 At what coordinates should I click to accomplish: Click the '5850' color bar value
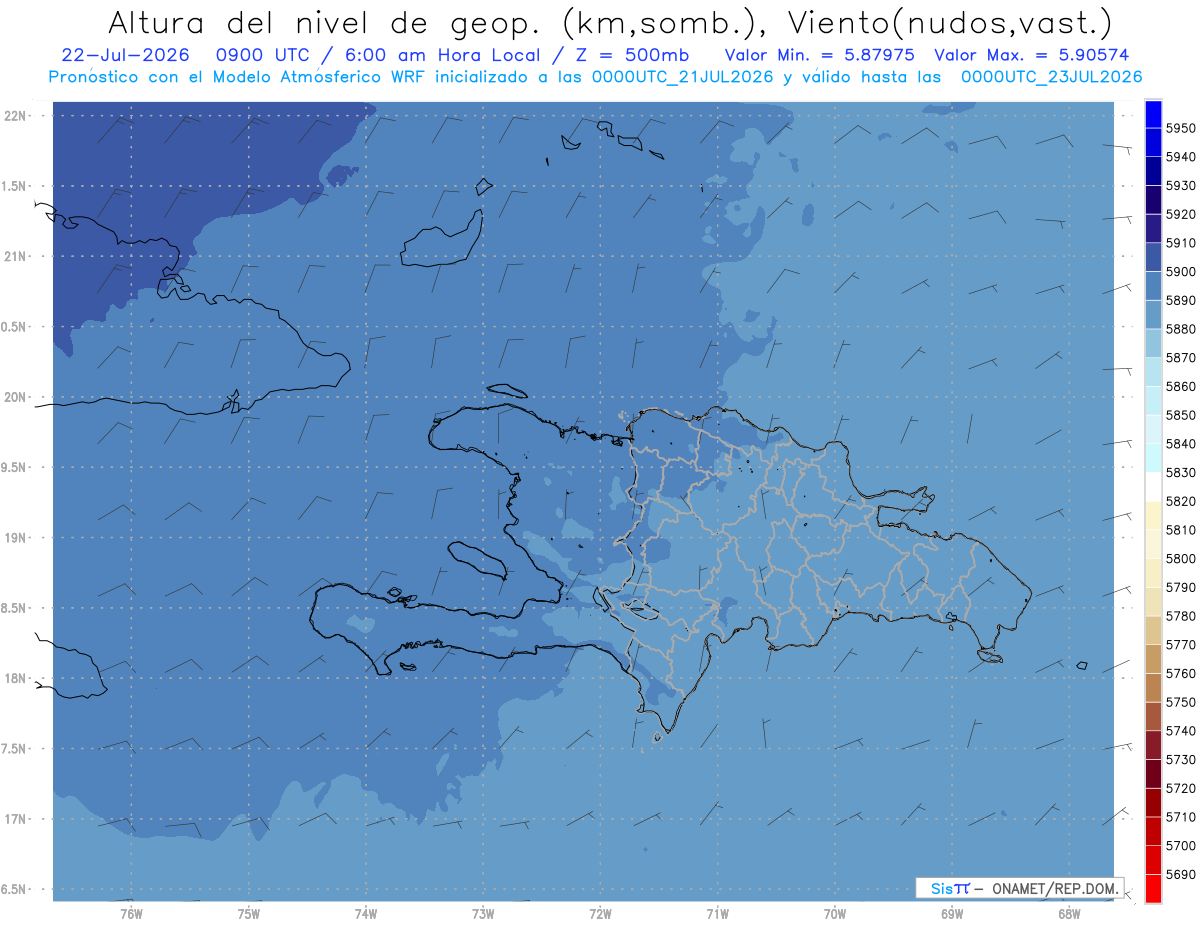1180,415
